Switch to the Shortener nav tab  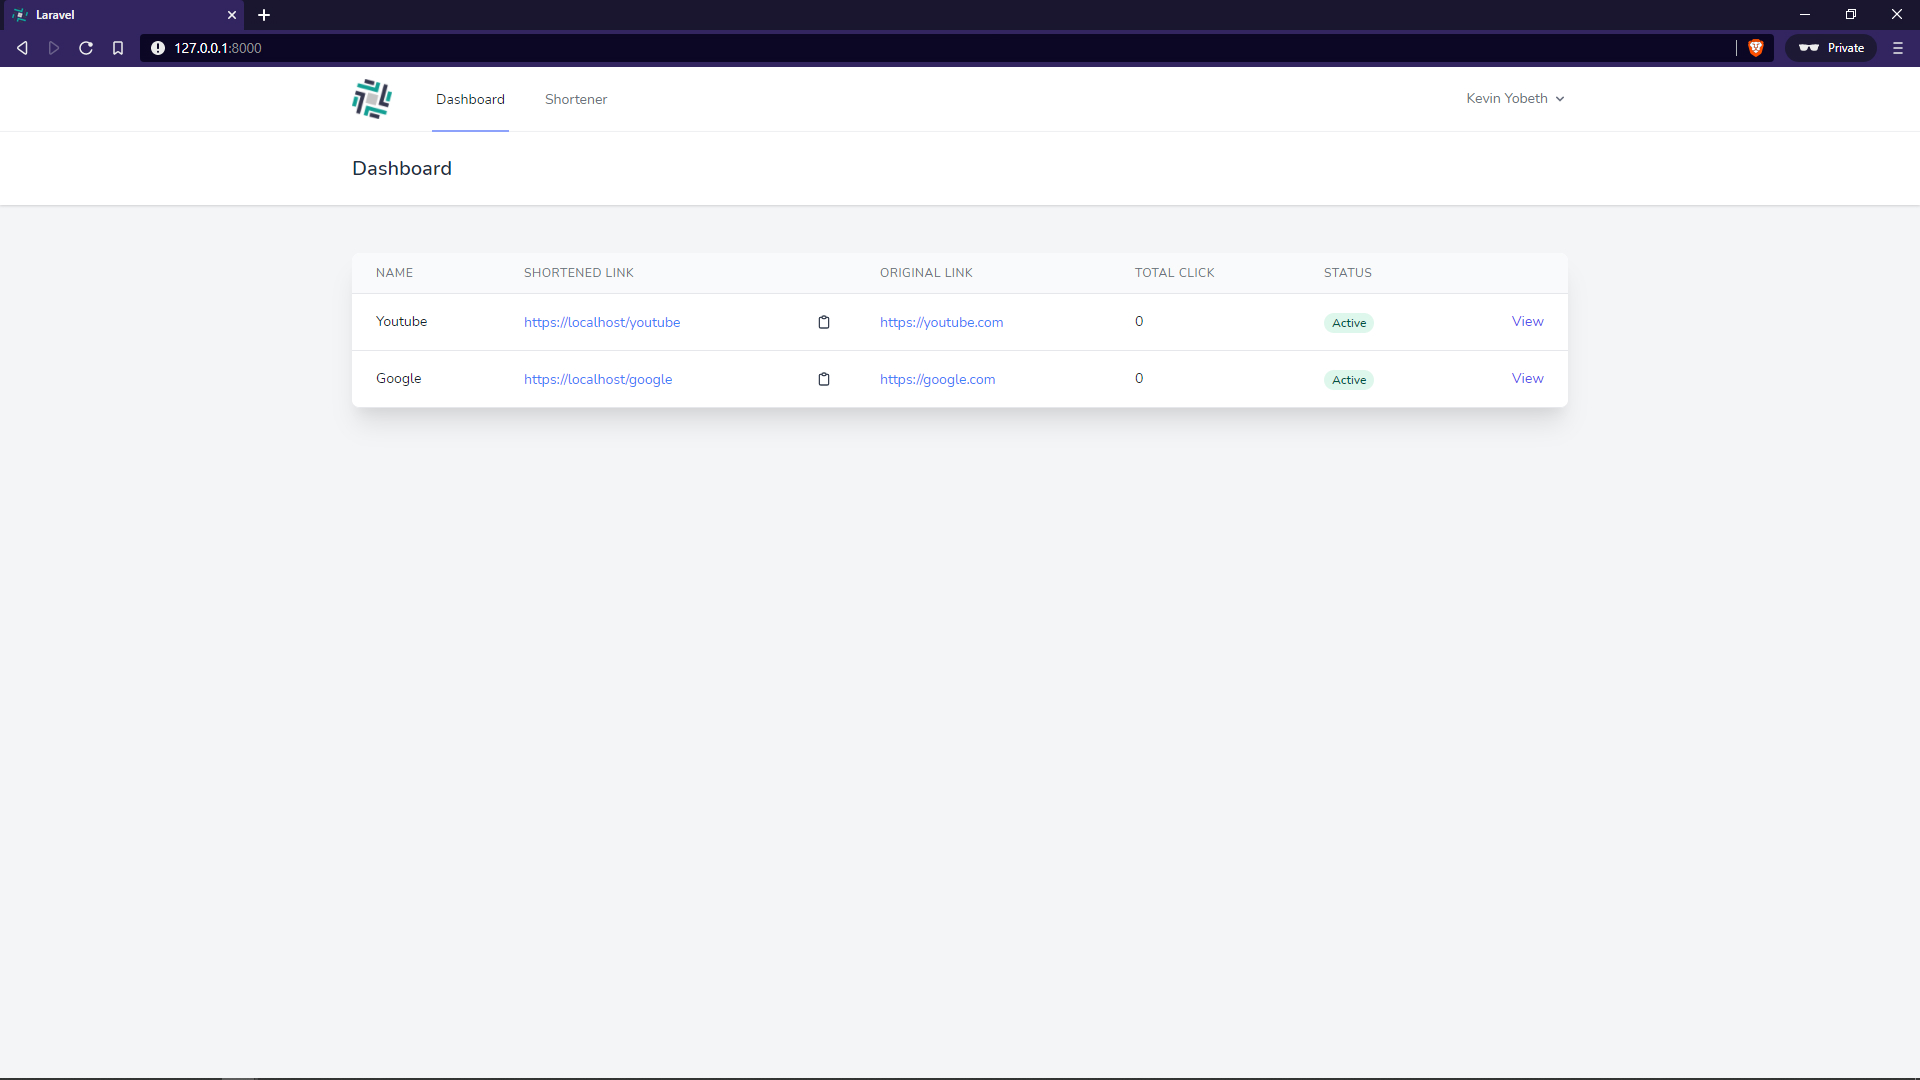tap(576, 99)
